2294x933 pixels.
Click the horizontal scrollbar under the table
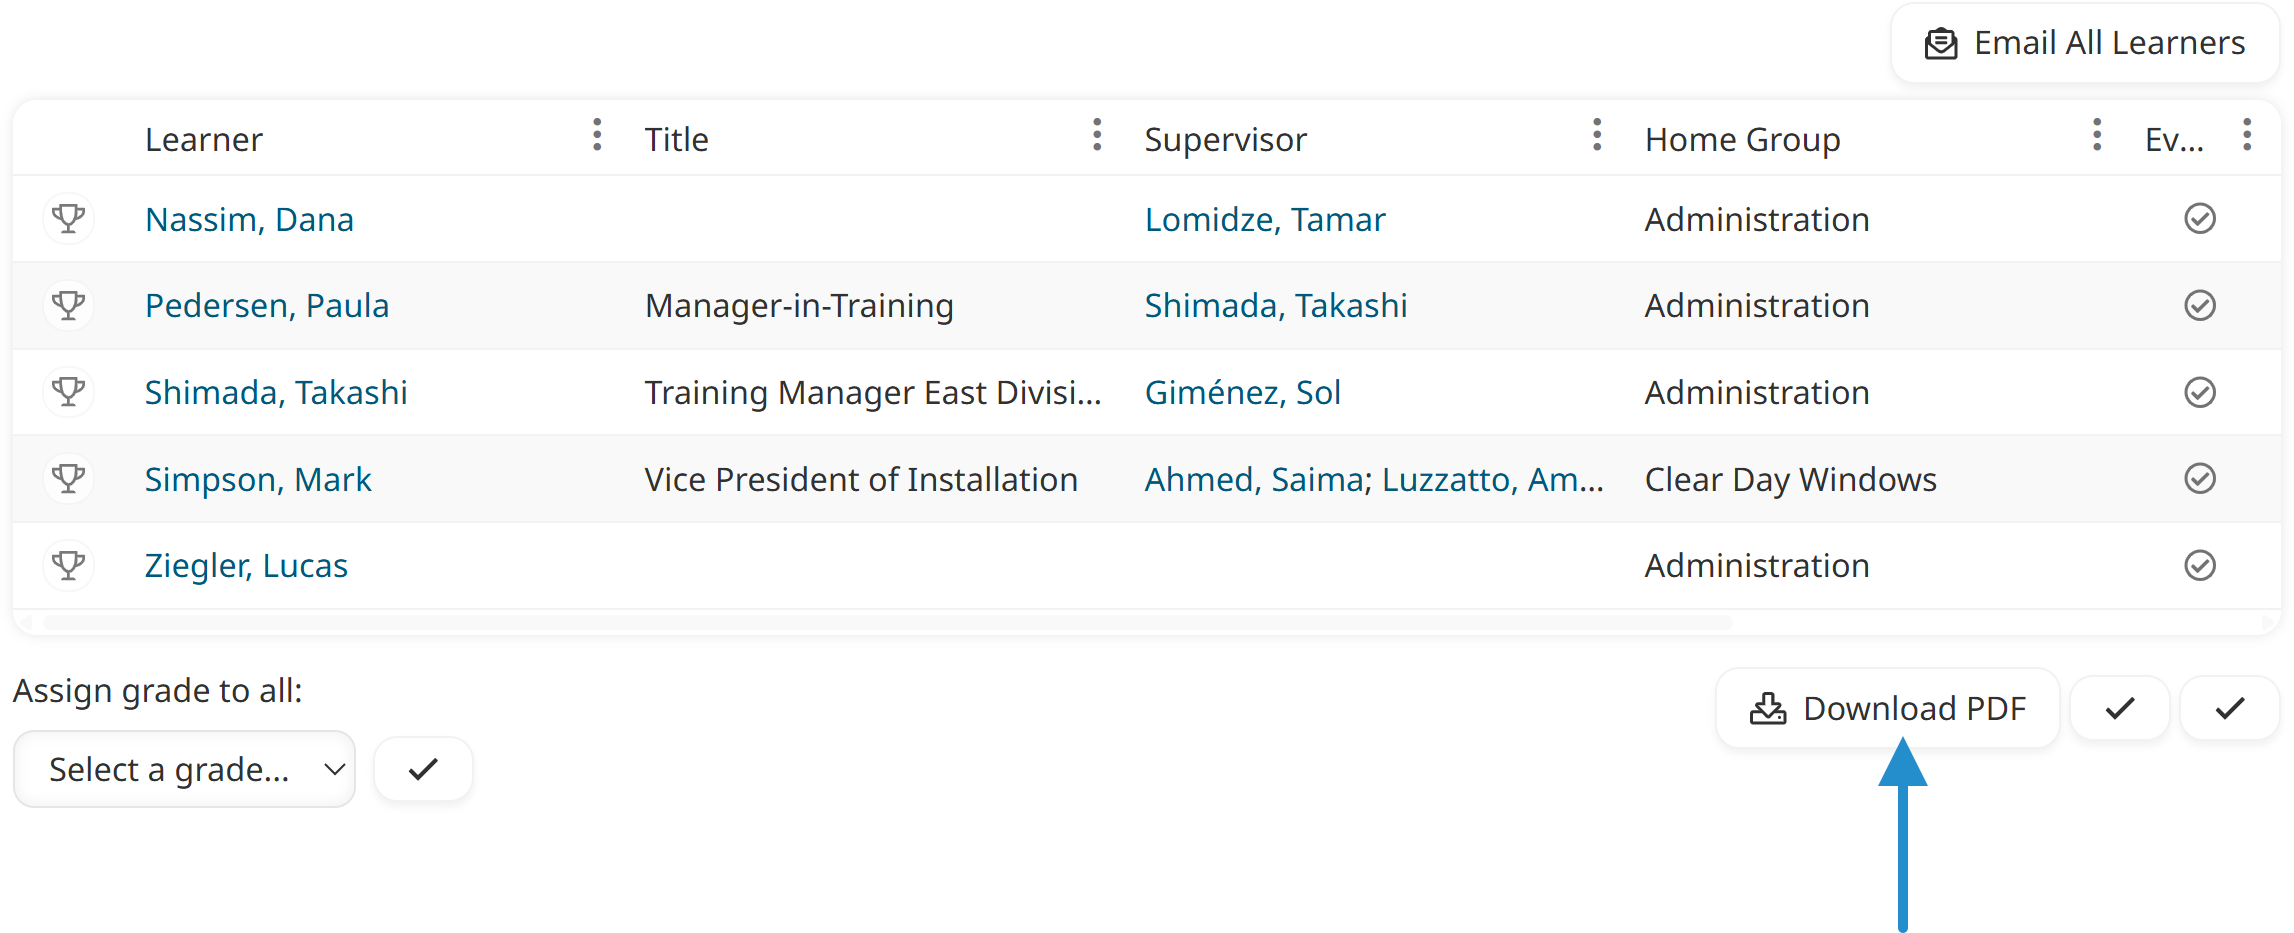(888, 622)
